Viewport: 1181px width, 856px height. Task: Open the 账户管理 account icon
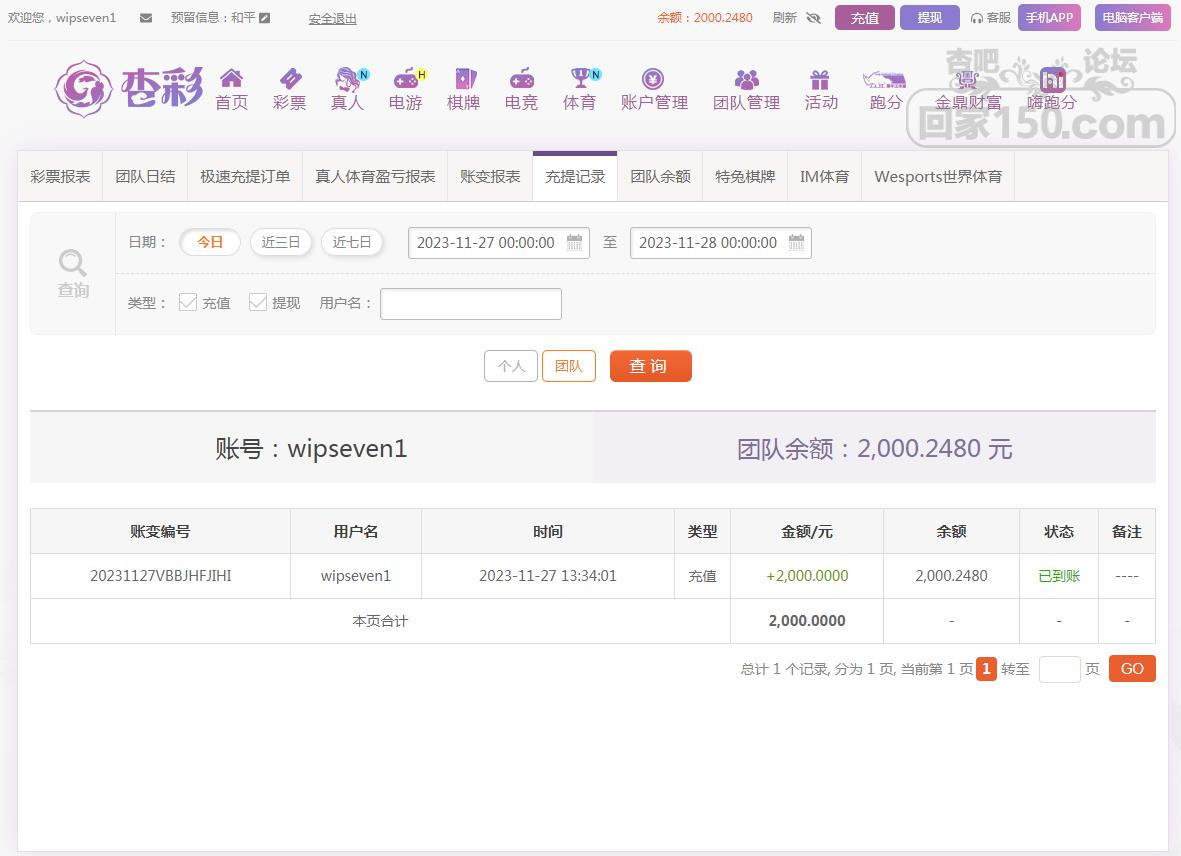[x=653, y=79]
